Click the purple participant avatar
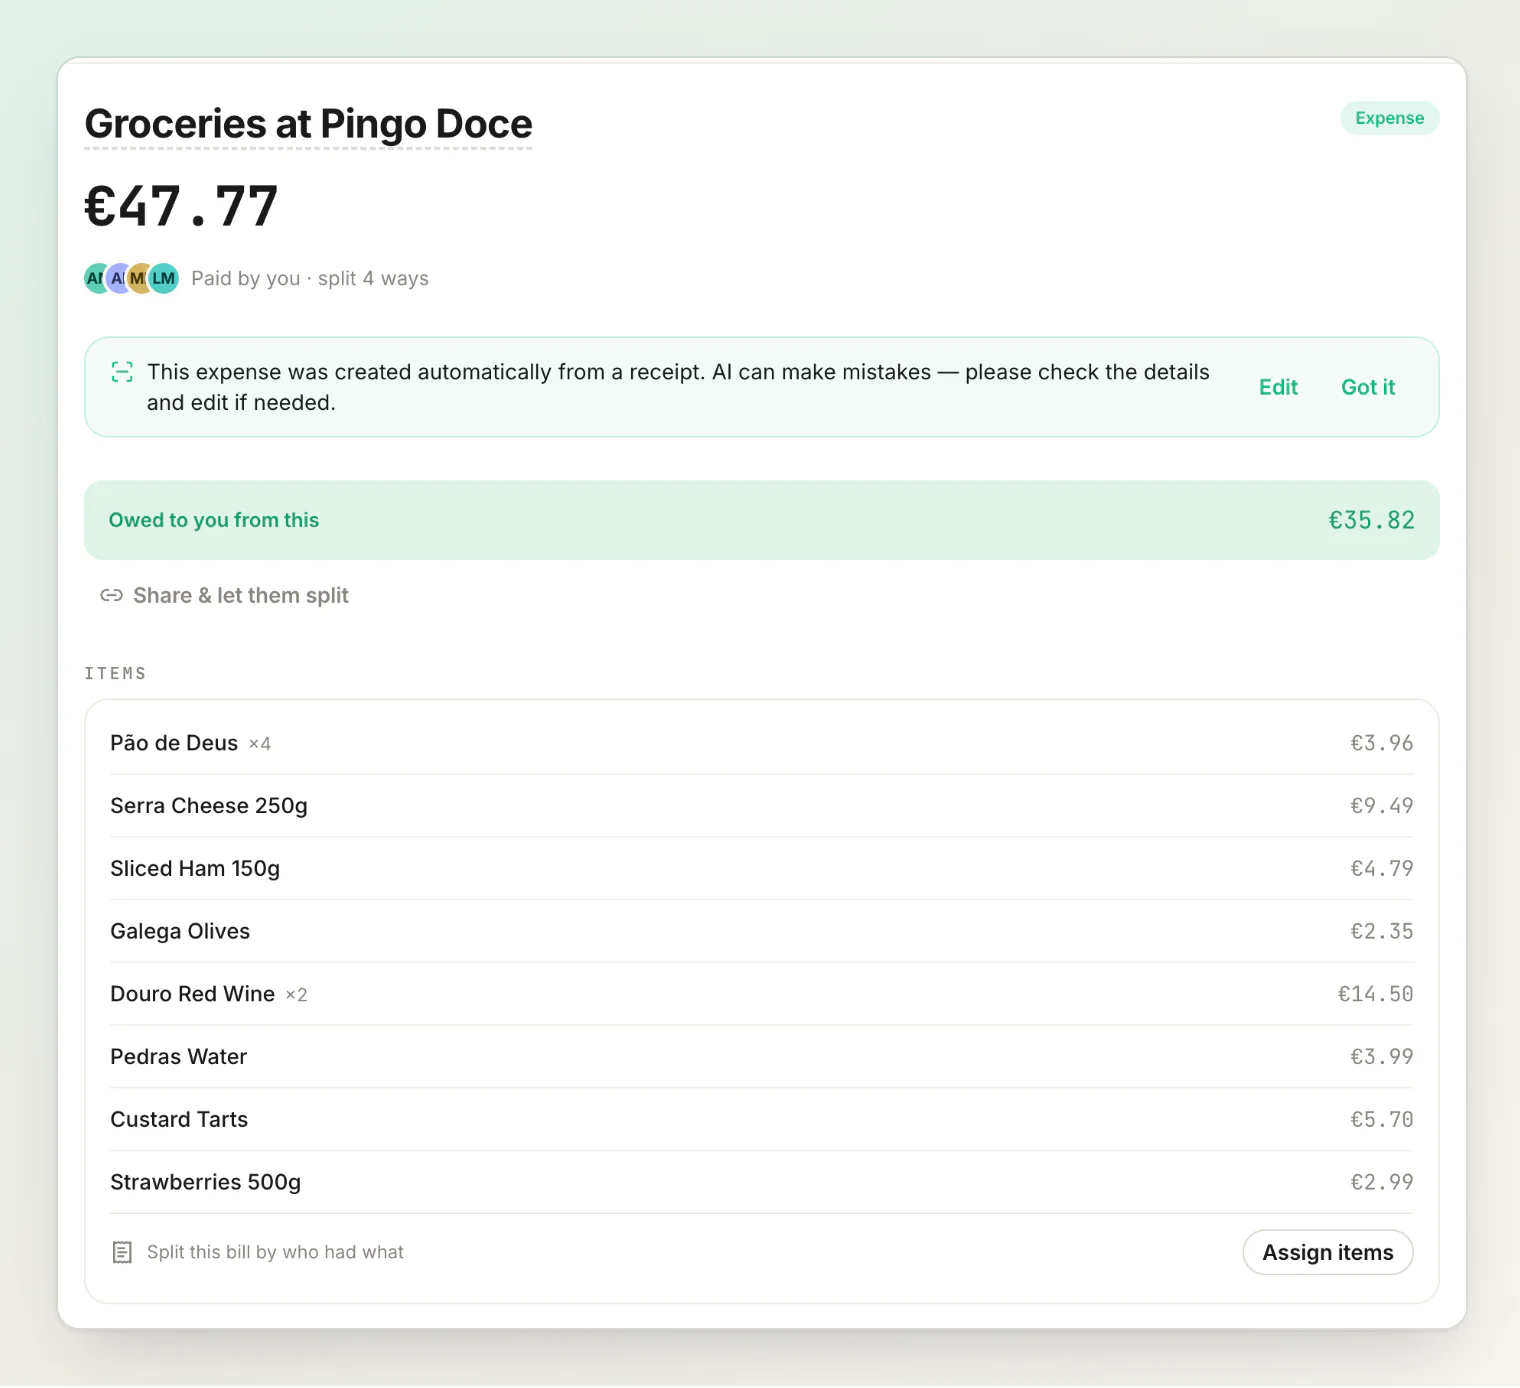1520x1388 pixels. click(118, 278)
